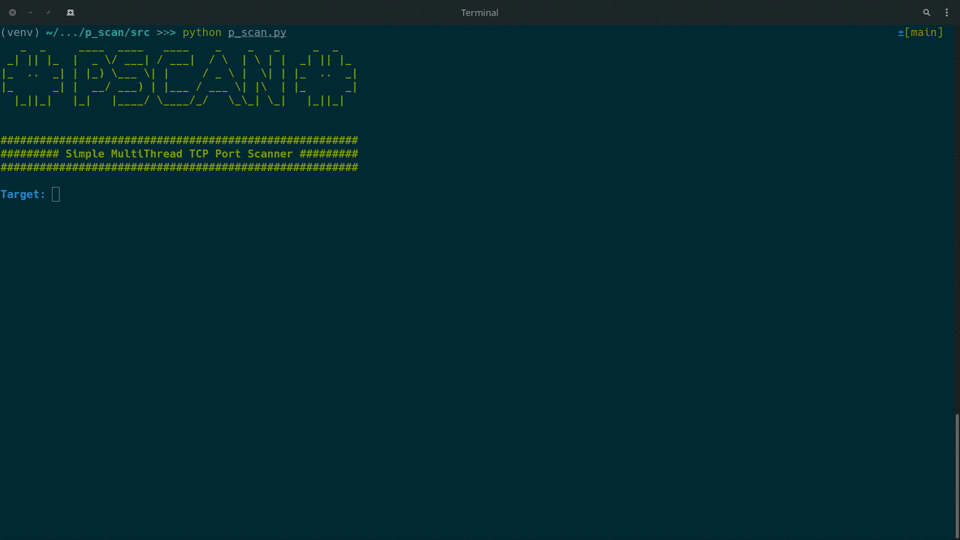Click the 'Terminal' window title
The width and height of the screenshot is (960, 540).
click(x=479, y=12)
